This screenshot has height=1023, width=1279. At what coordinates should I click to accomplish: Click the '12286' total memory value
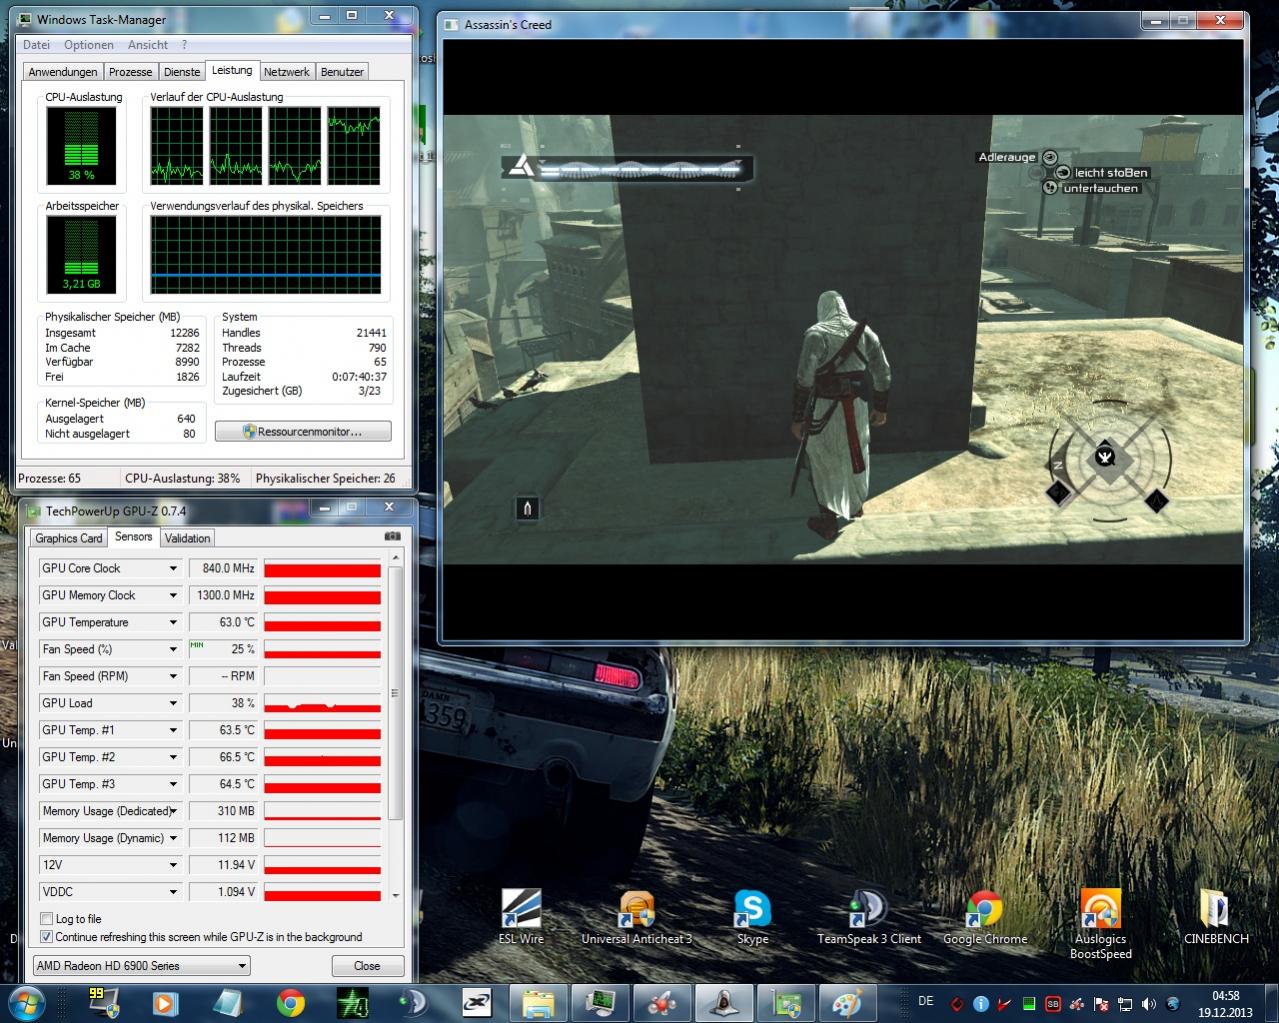[x=185, y=333]
